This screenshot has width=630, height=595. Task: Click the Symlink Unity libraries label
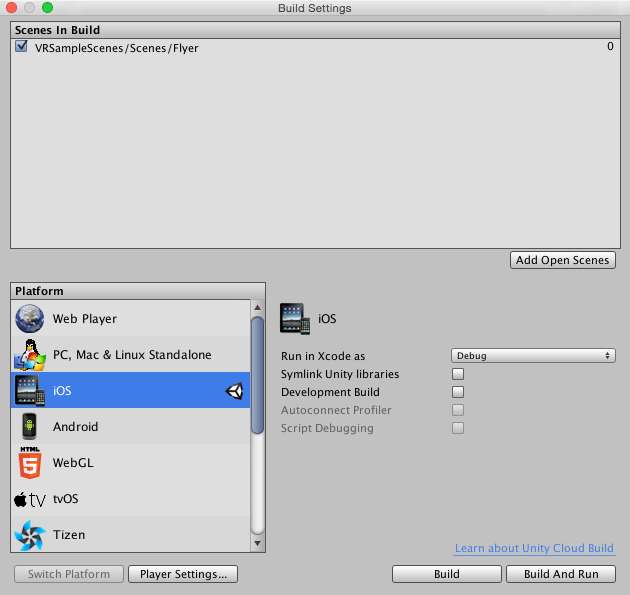340,374
